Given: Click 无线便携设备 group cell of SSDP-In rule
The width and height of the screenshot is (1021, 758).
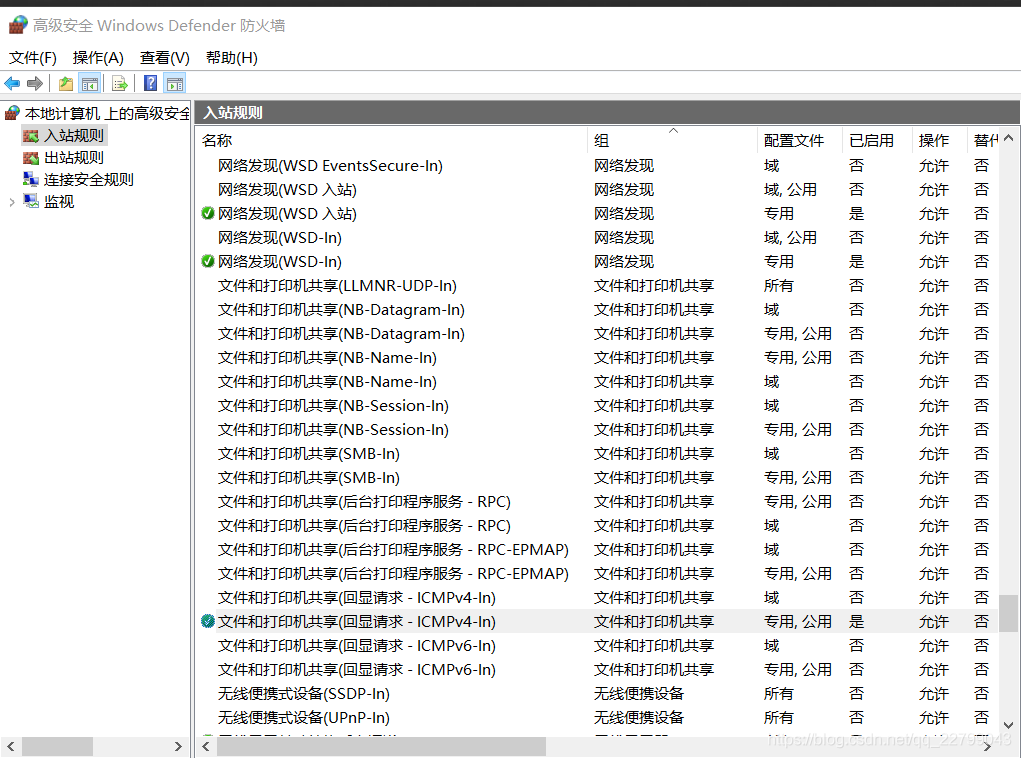Looking at the screenshot, I should pos(638,694).
